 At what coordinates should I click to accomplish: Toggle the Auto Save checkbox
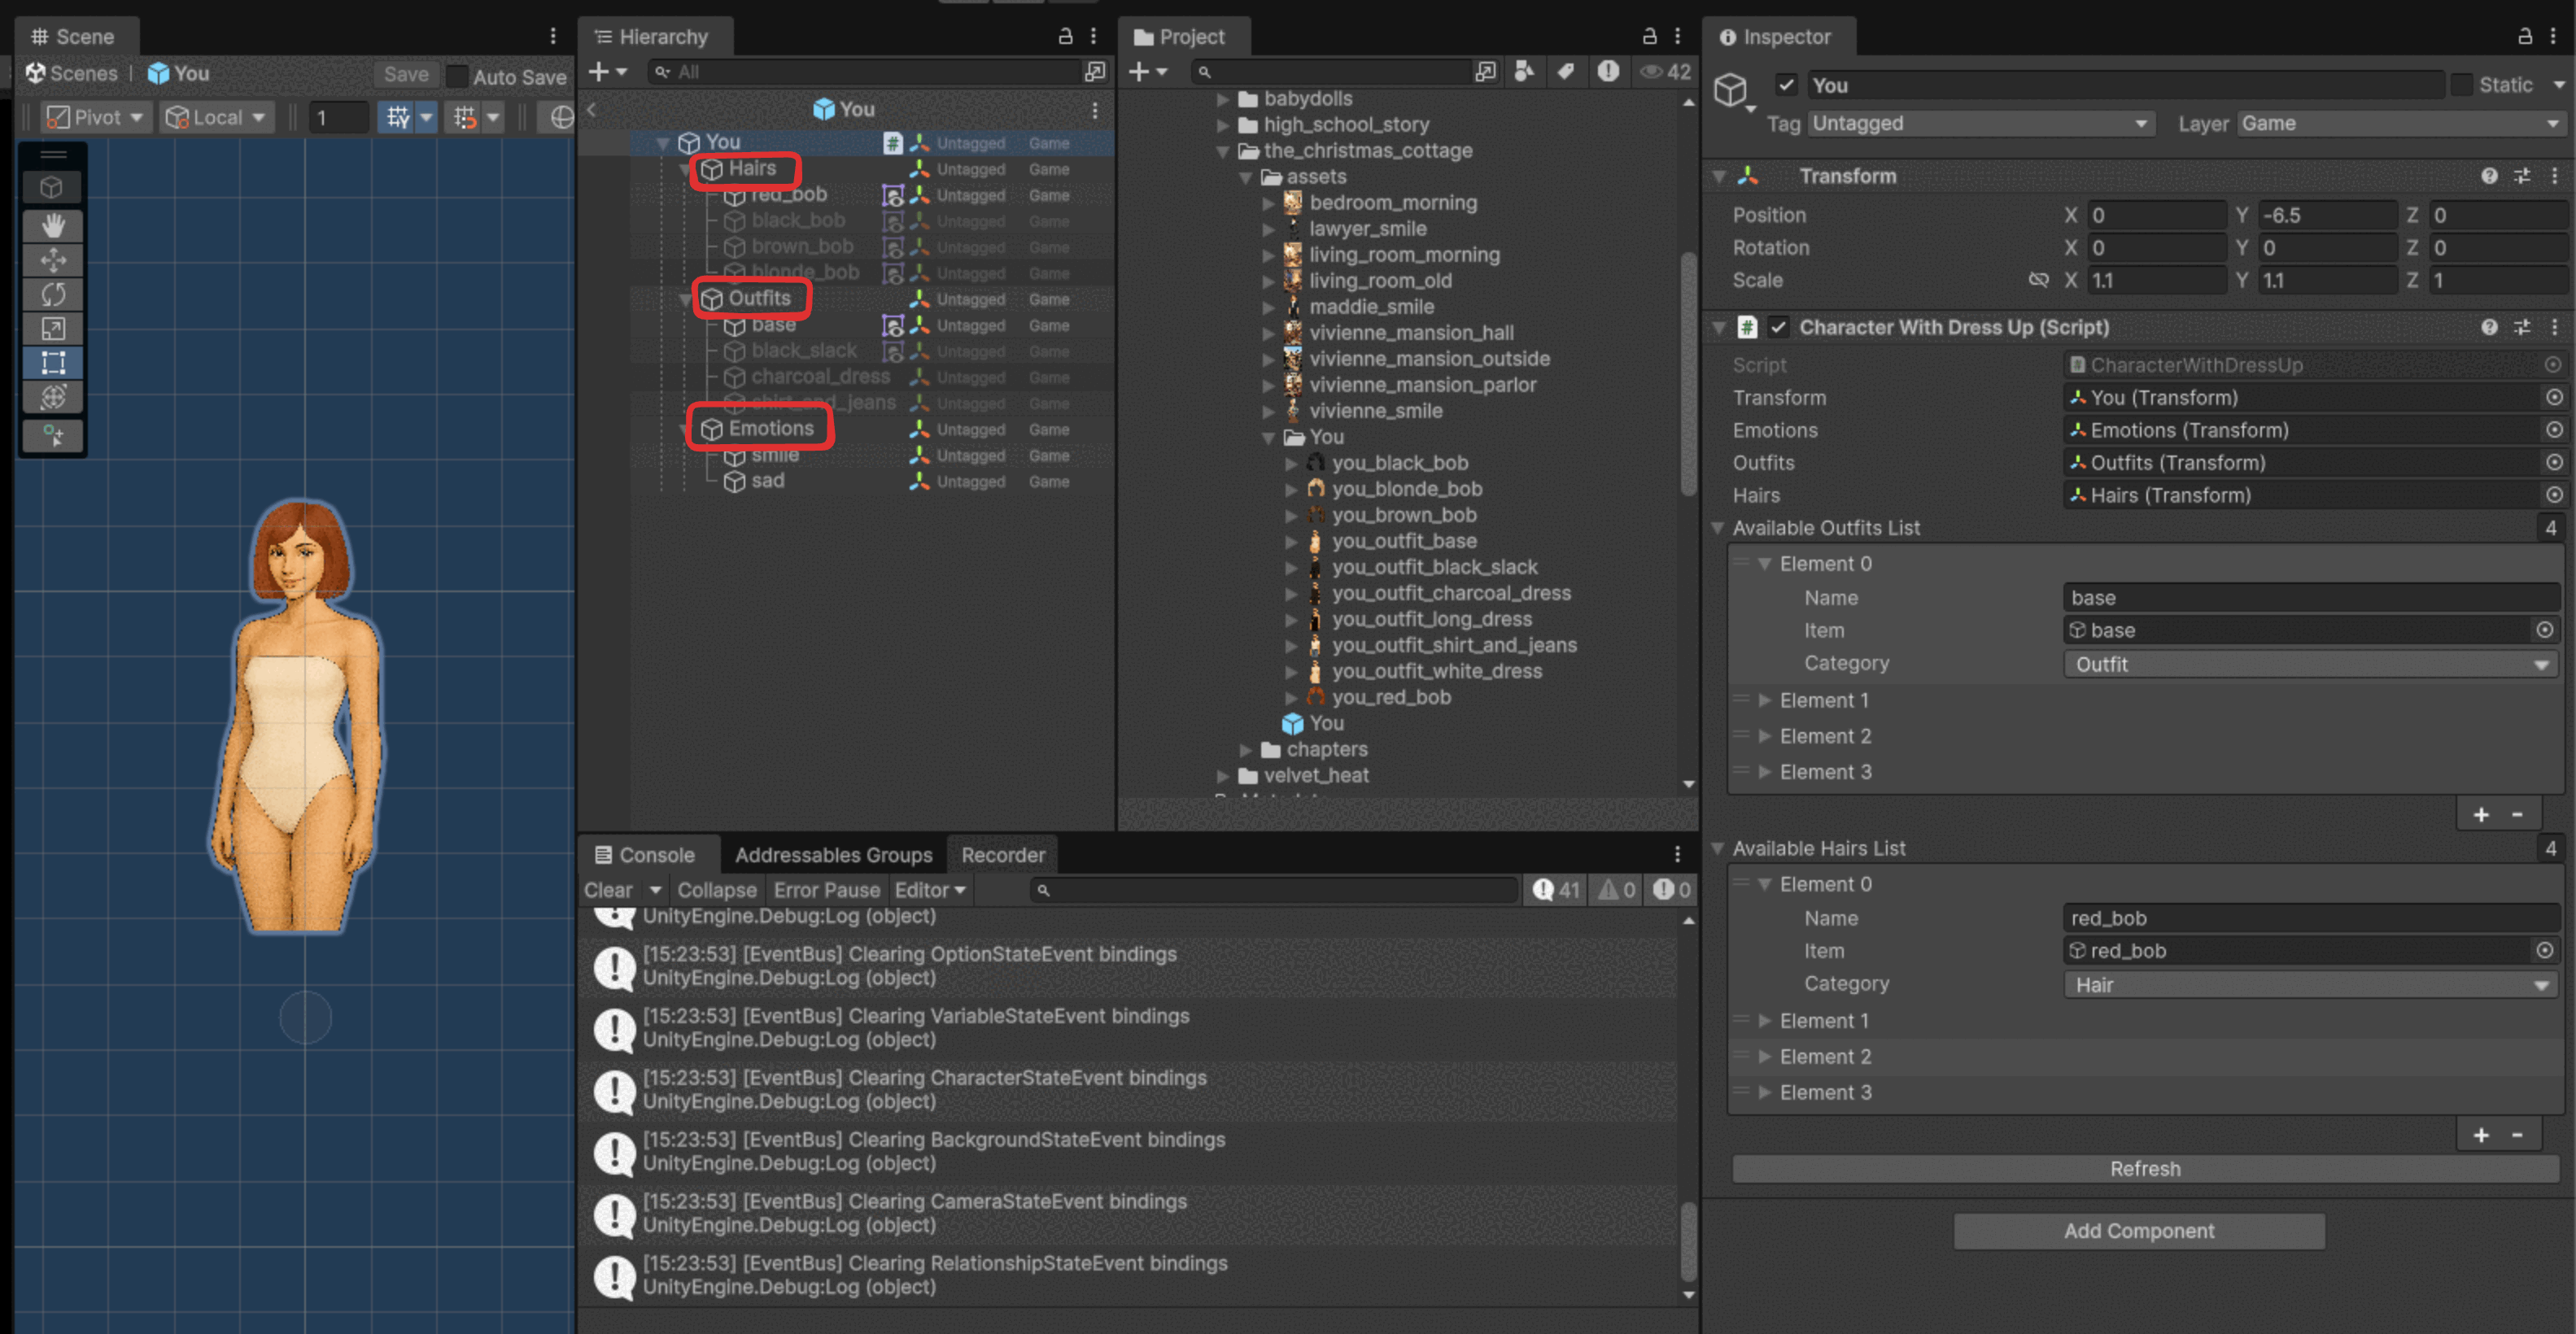click(457, 76)
